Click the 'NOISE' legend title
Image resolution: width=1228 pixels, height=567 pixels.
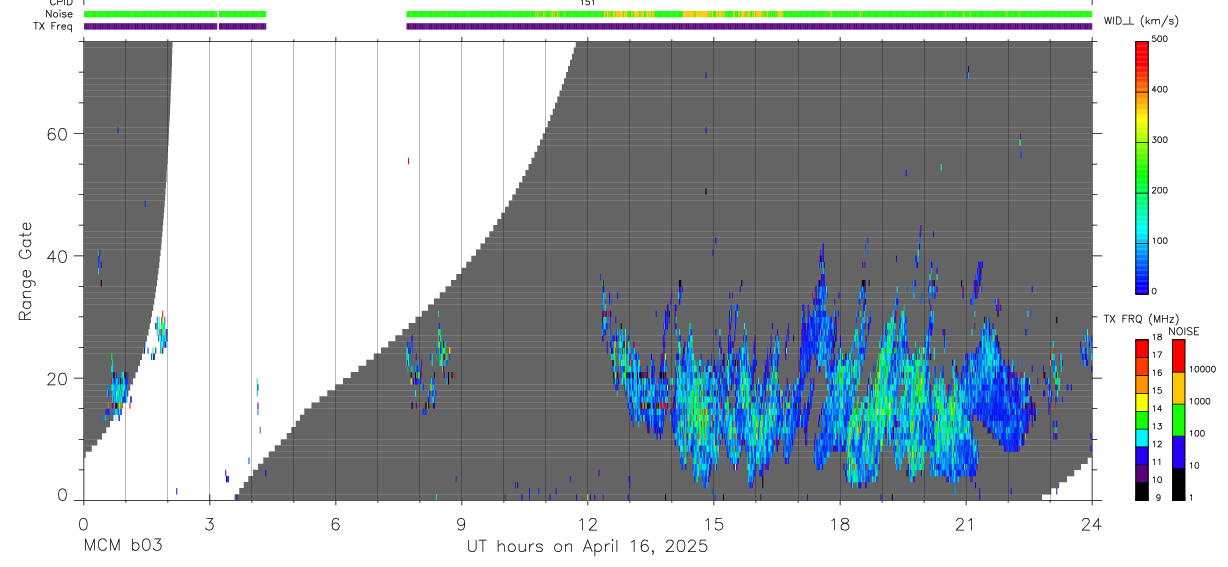[x=1183, y=331]
